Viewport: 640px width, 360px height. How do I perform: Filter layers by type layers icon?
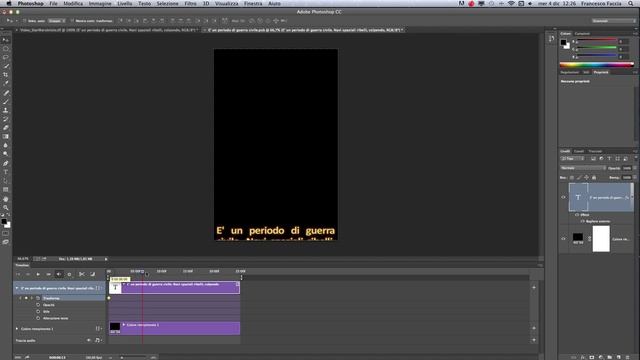point(609,158)
